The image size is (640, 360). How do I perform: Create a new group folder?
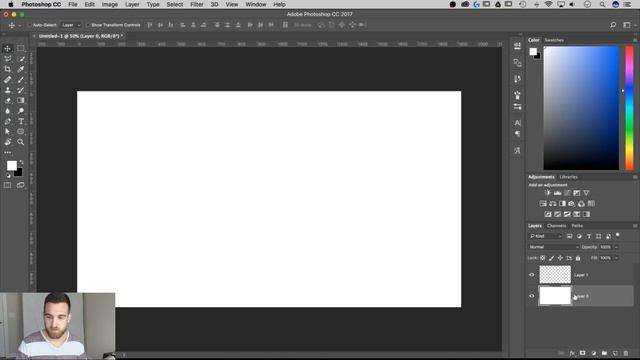(604, 353)
